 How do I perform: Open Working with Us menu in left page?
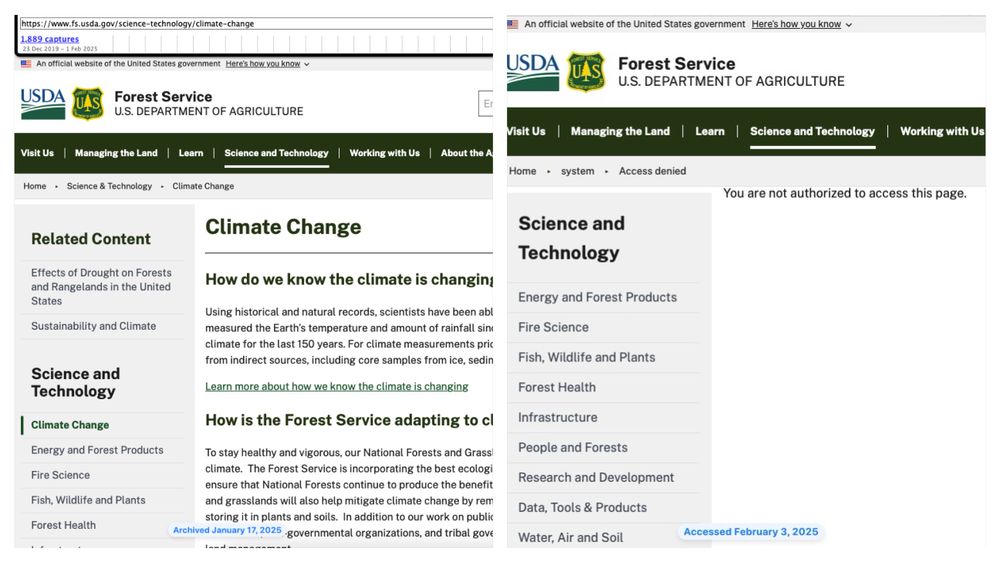click(x=385, y=153)
